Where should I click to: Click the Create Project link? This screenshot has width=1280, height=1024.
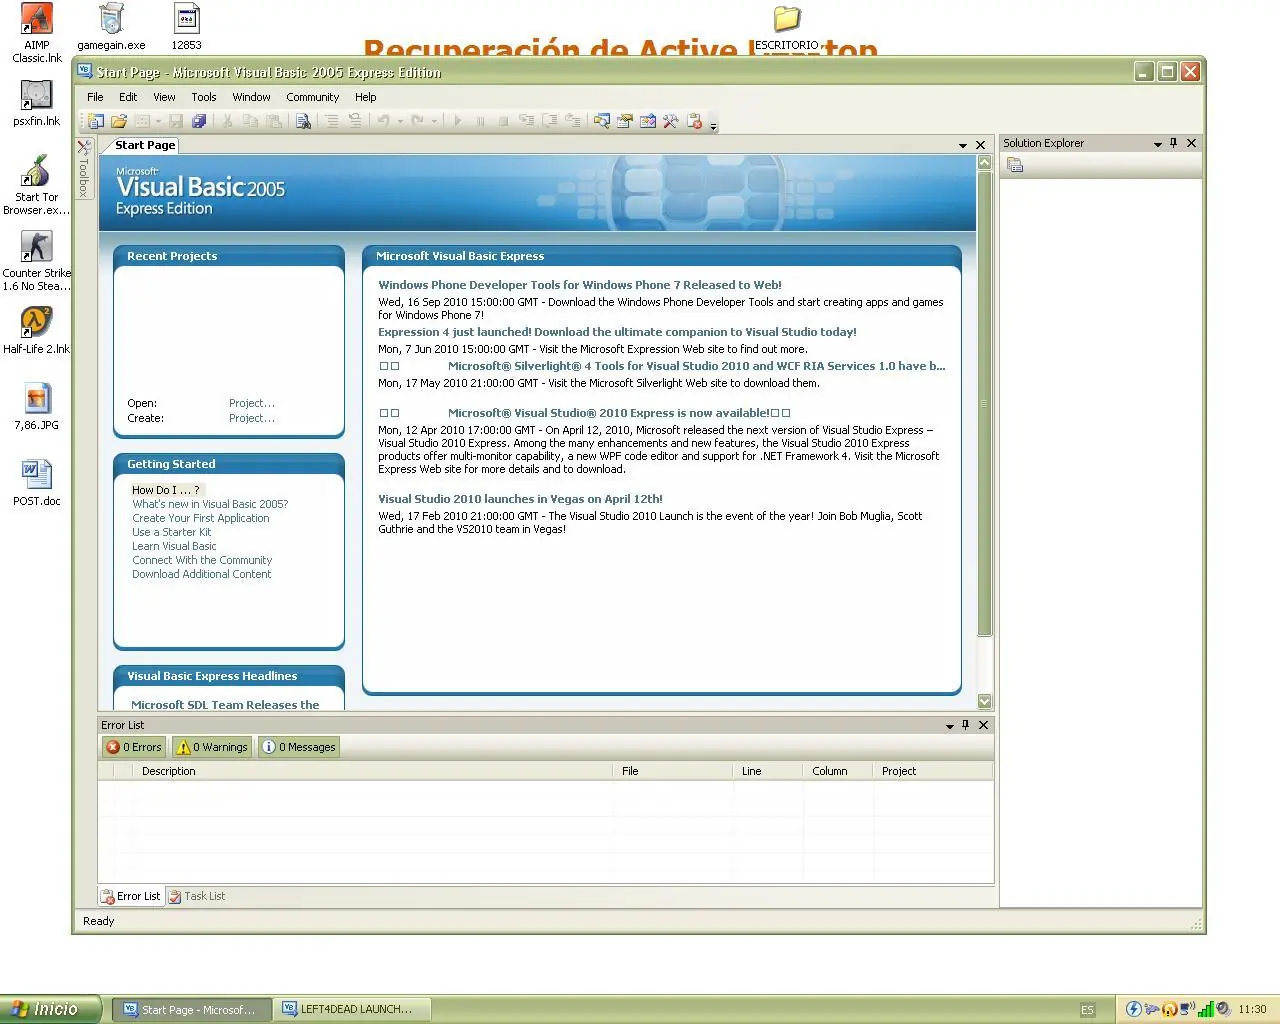(x=252, y=418)
